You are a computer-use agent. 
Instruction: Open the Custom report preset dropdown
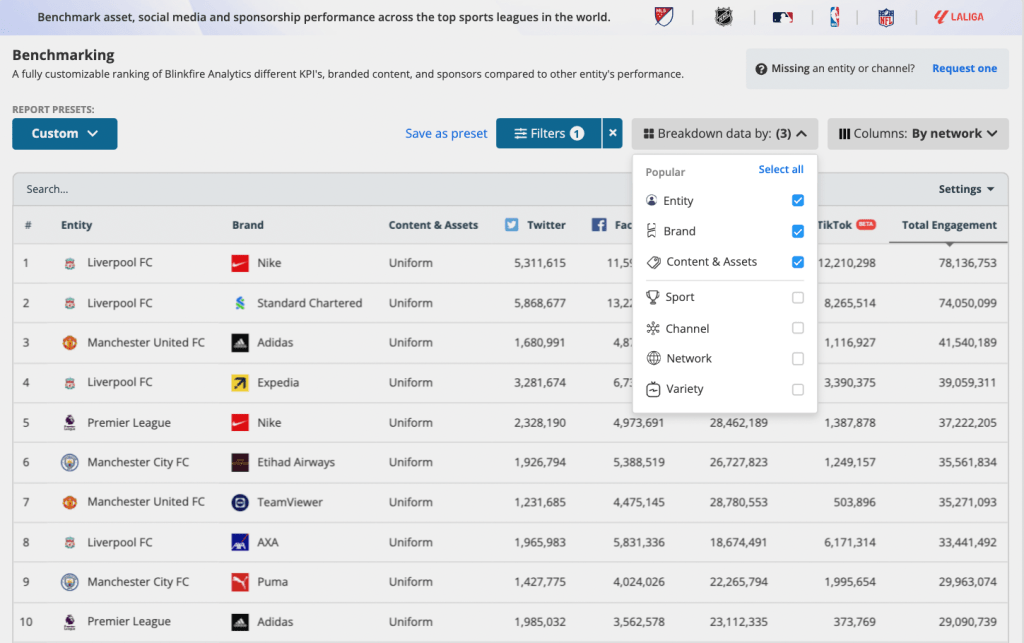tap(64, 133)
